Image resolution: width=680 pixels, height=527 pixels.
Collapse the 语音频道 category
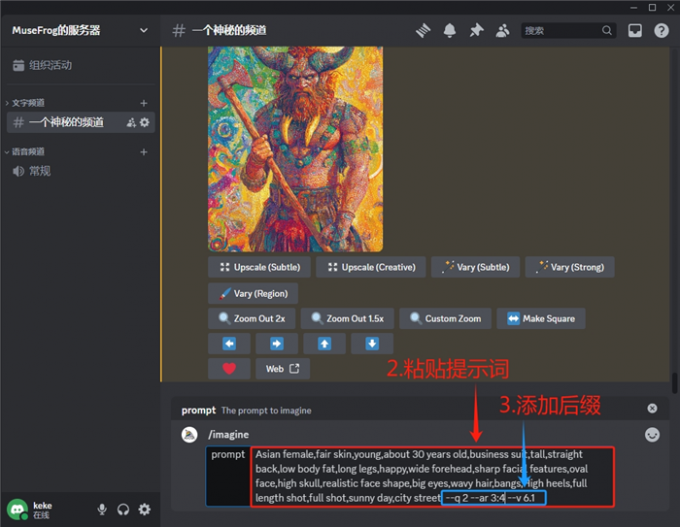(25, 152)
